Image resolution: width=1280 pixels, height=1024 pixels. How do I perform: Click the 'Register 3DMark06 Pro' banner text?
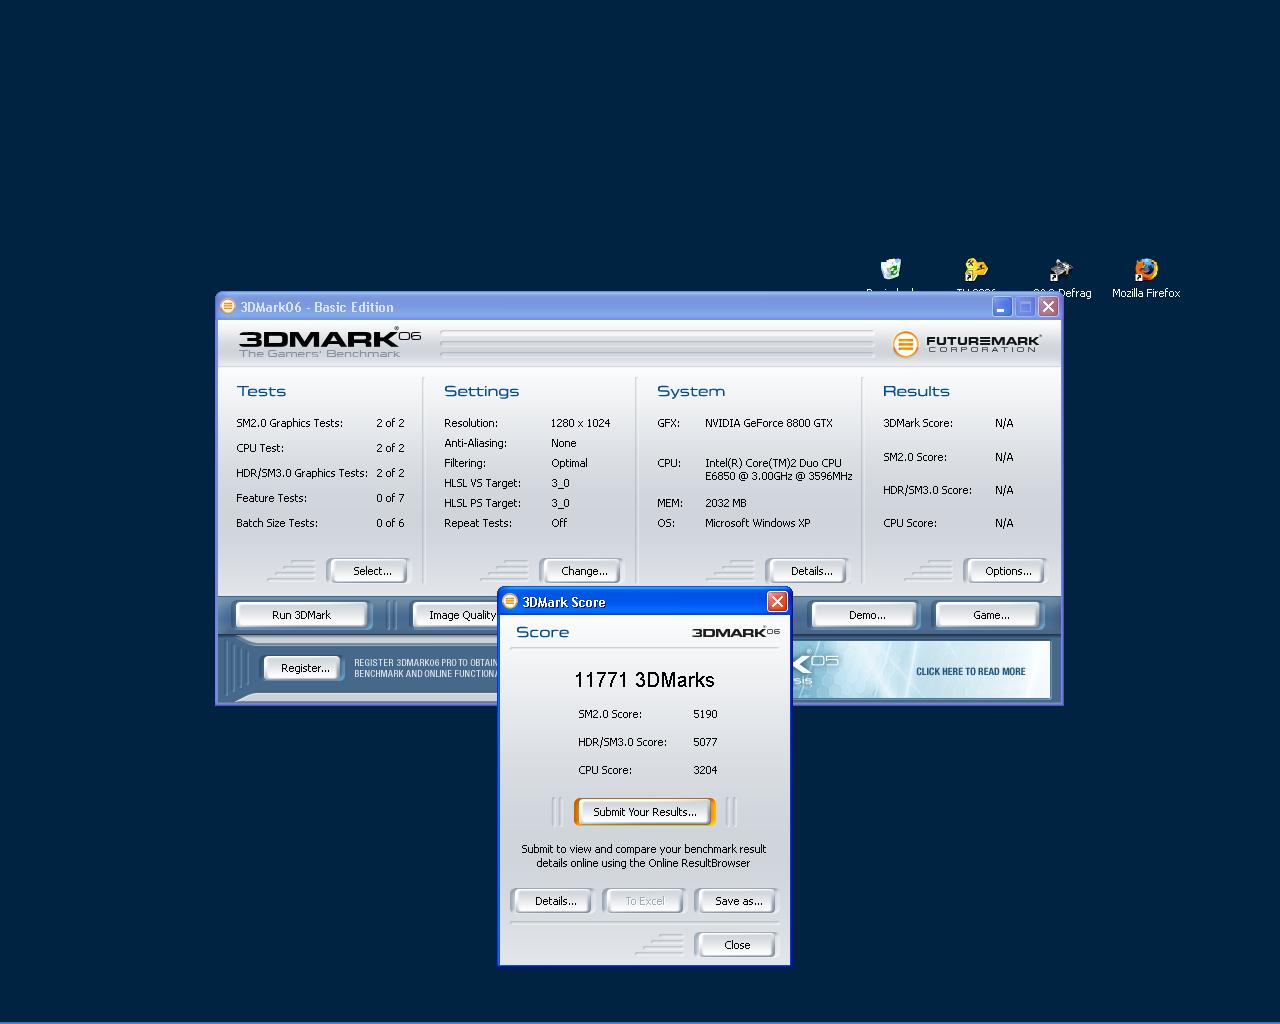pos(425,668)
